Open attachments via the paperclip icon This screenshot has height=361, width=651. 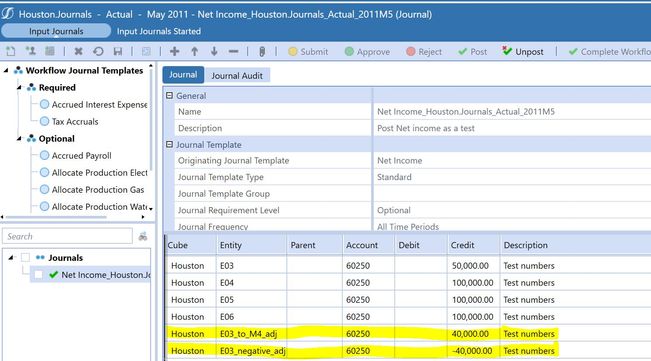(x=262, y=51)
